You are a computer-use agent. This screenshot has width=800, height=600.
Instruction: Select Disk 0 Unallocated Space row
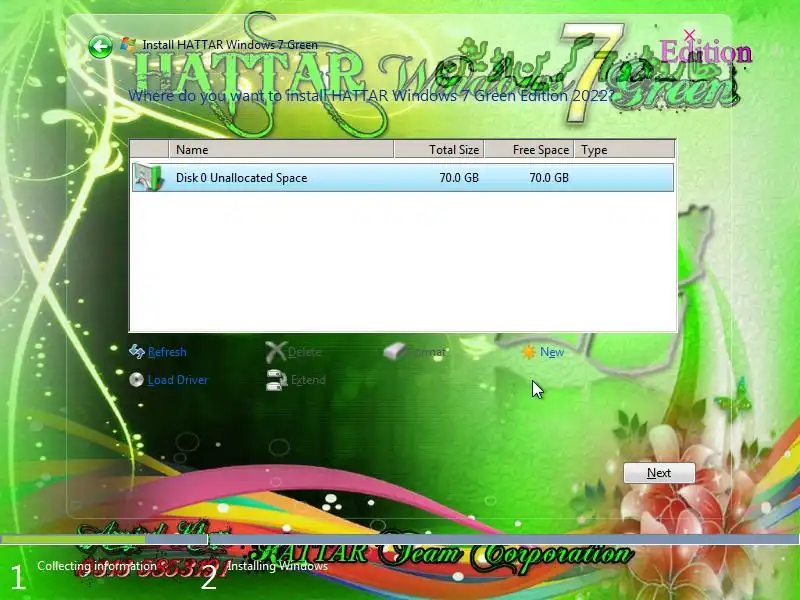point(403,178)
